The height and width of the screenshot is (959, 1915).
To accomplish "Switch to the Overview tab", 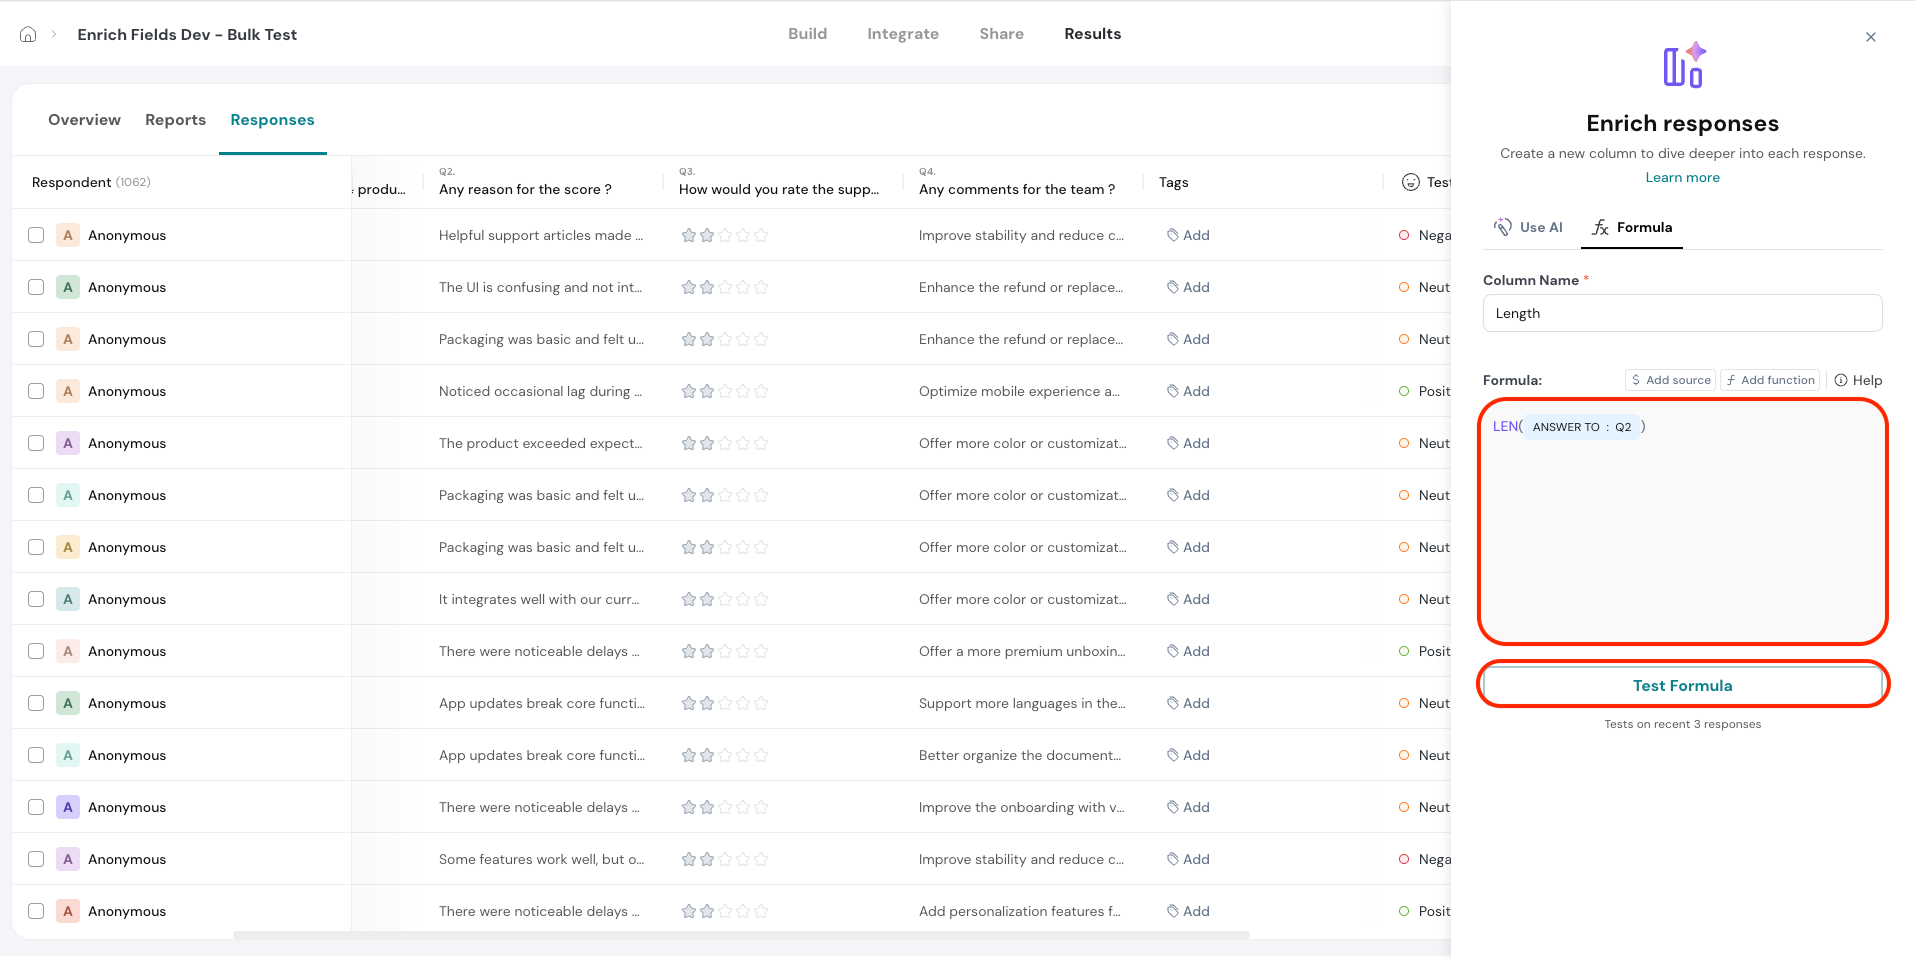I will tap(84, 120).
